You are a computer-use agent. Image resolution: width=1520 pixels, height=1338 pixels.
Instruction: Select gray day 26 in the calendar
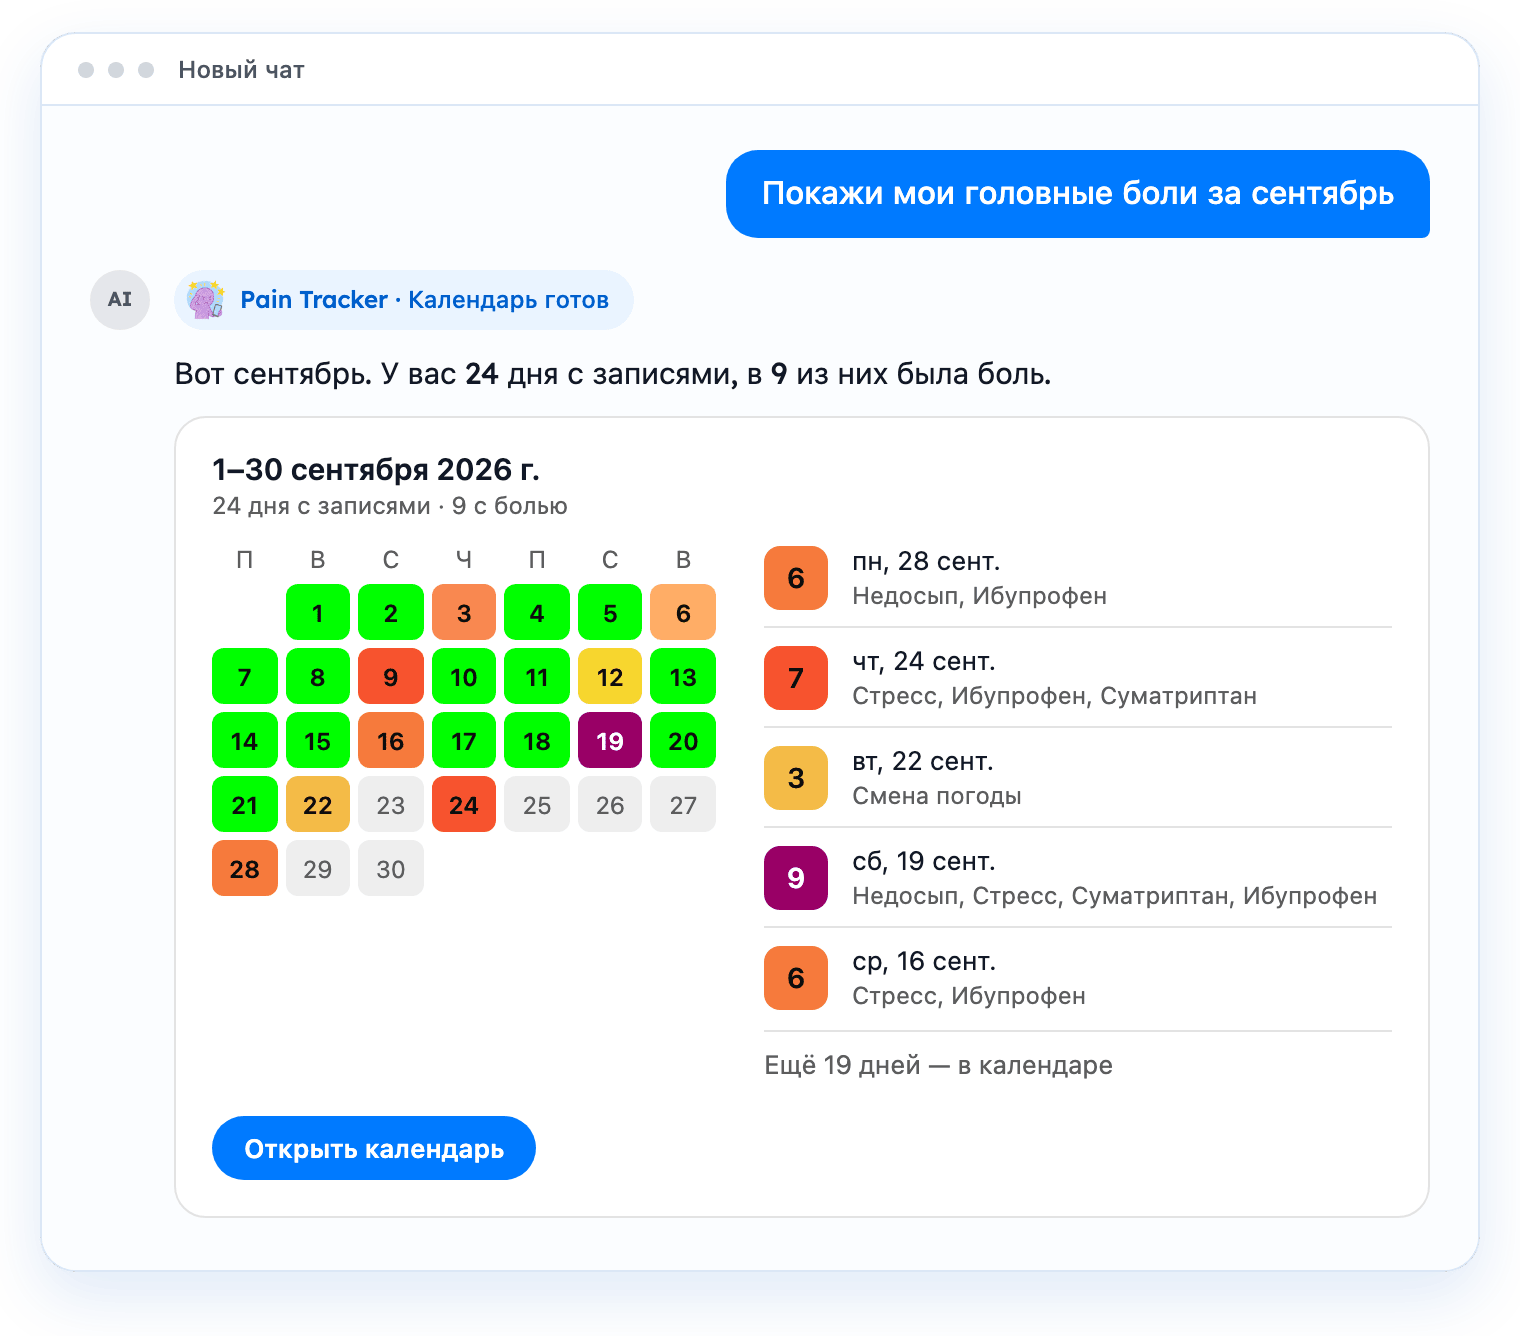click(610, 804)
